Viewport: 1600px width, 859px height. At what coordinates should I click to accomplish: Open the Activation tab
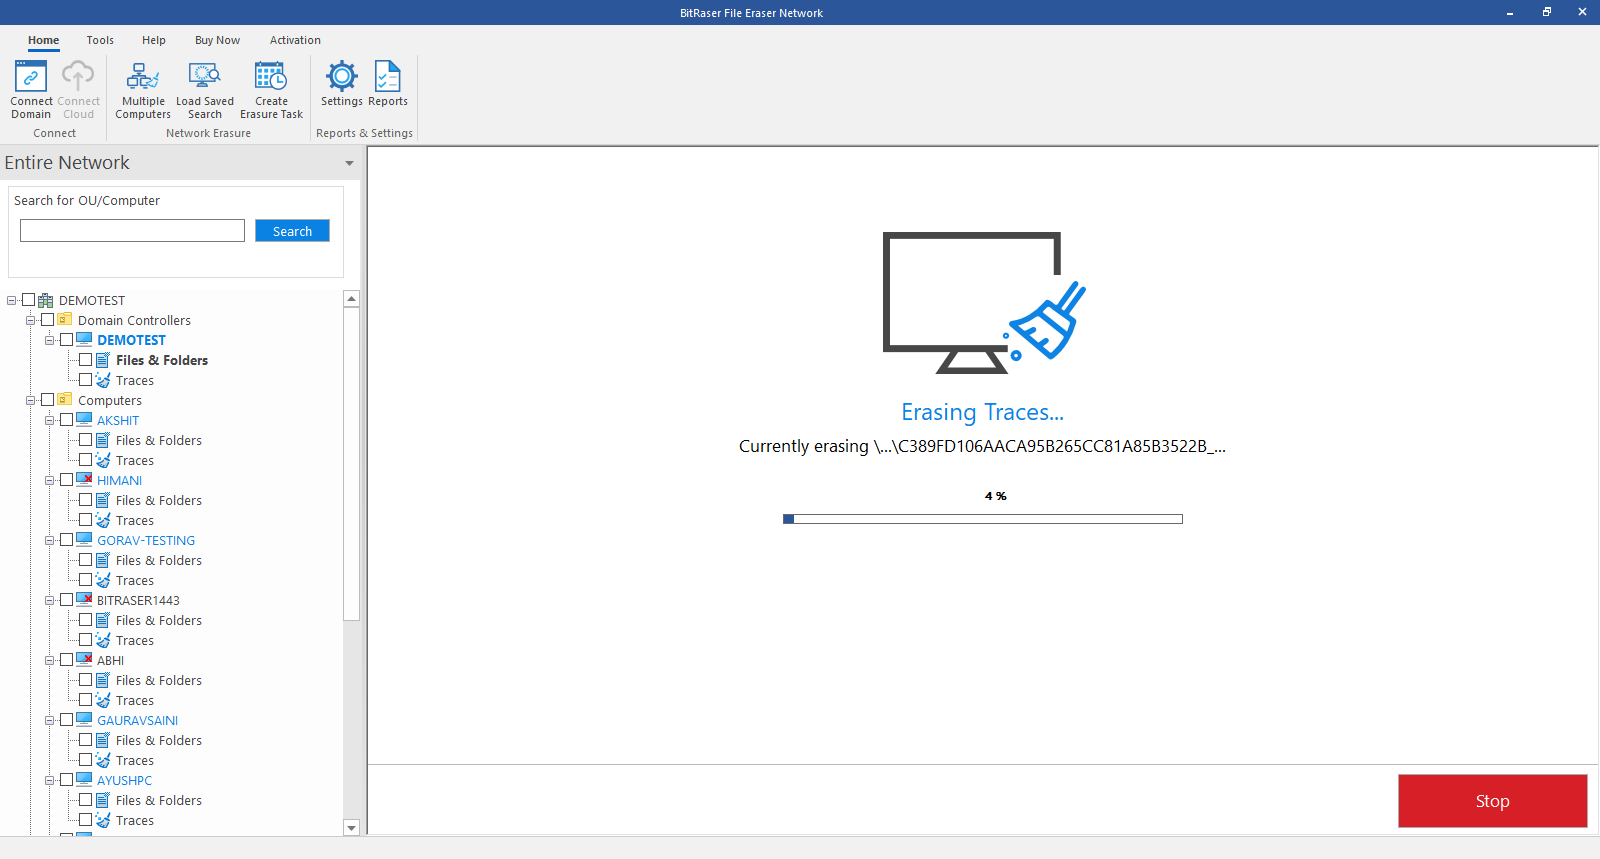[295, 40]
